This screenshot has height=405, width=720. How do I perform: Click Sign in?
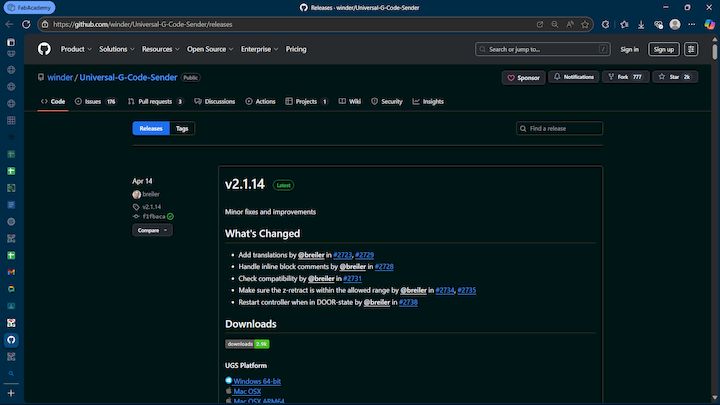(x=629, y=50)
